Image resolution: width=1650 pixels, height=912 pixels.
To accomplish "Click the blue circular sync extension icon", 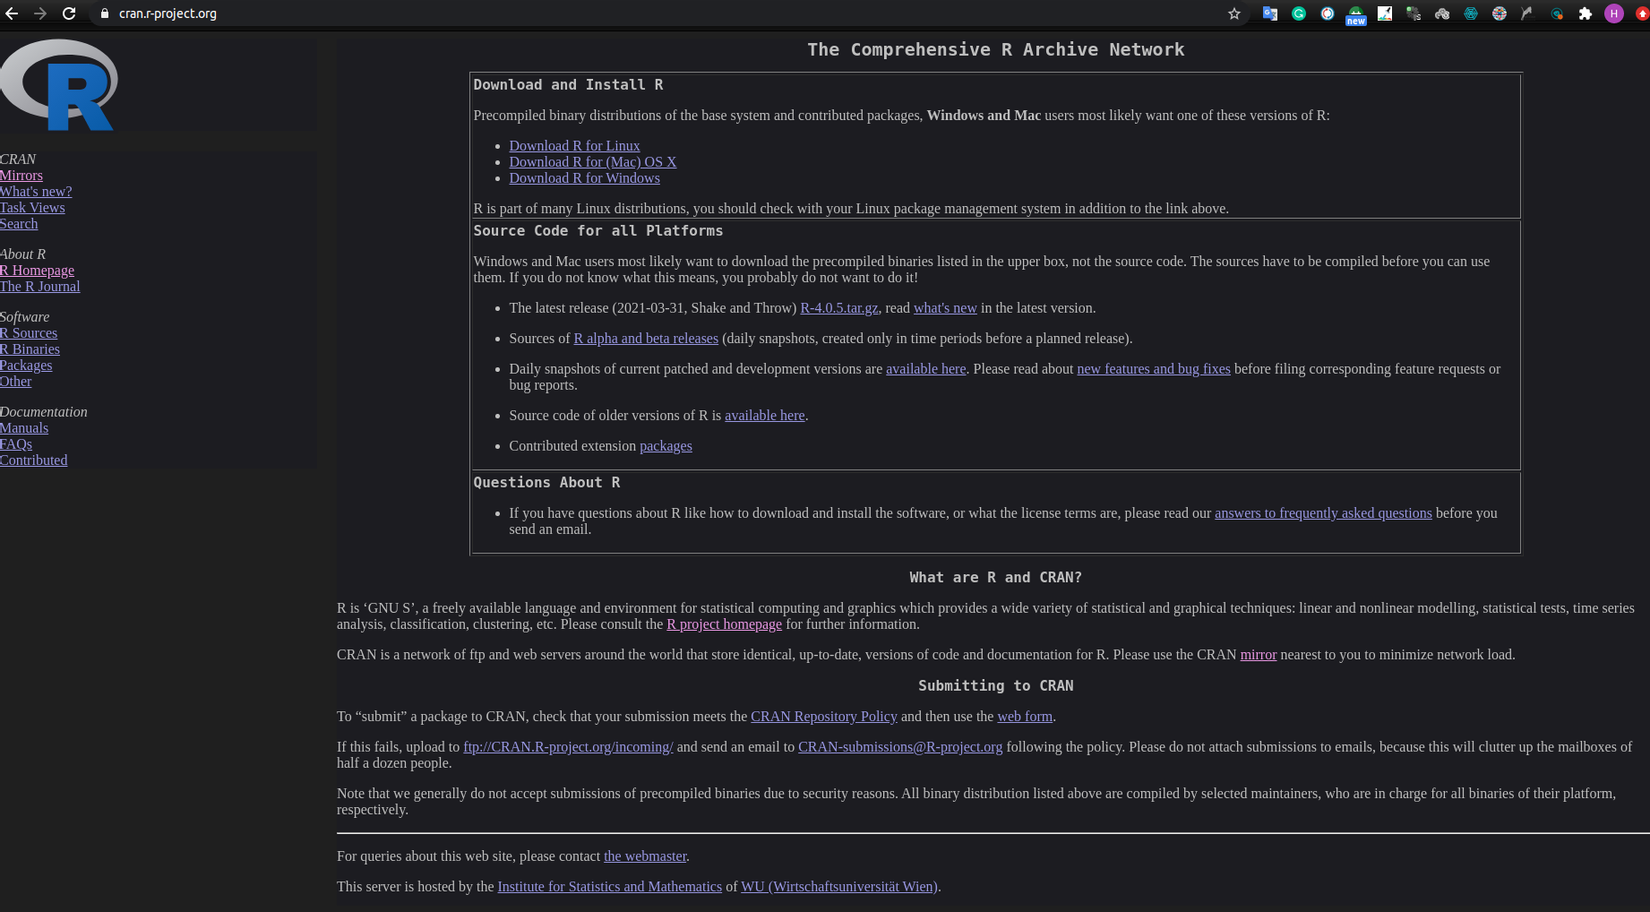I will tap(1327, 14).
